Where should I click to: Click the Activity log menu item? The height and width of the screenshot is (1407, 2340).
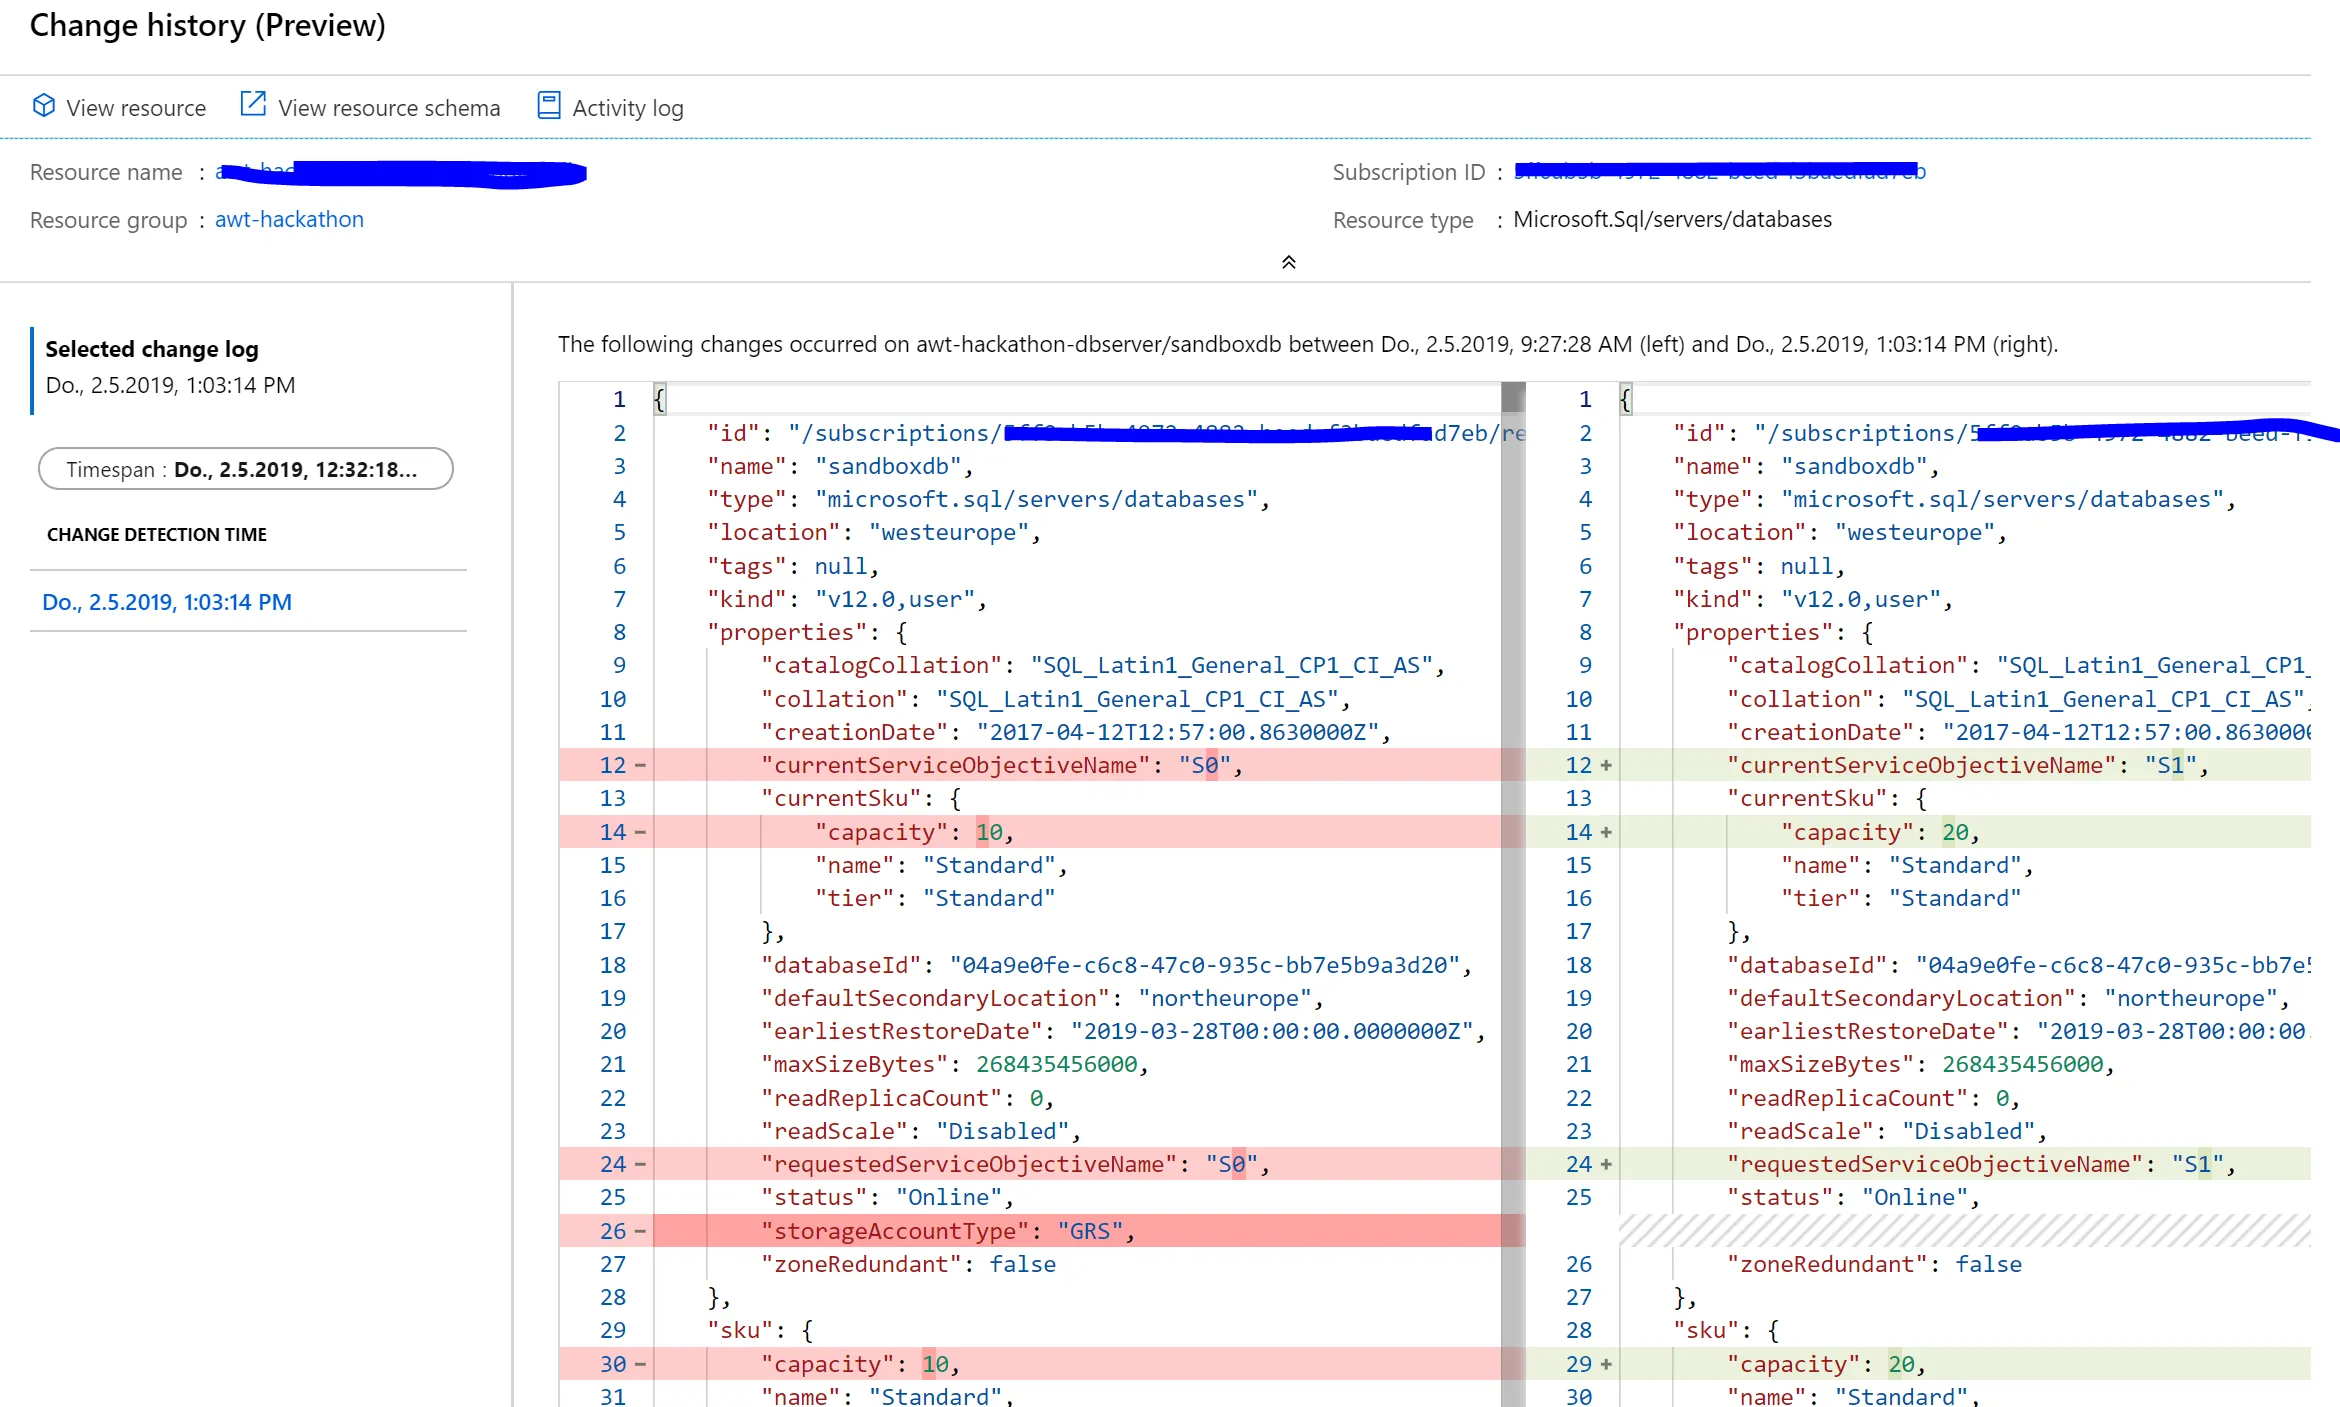627,108
